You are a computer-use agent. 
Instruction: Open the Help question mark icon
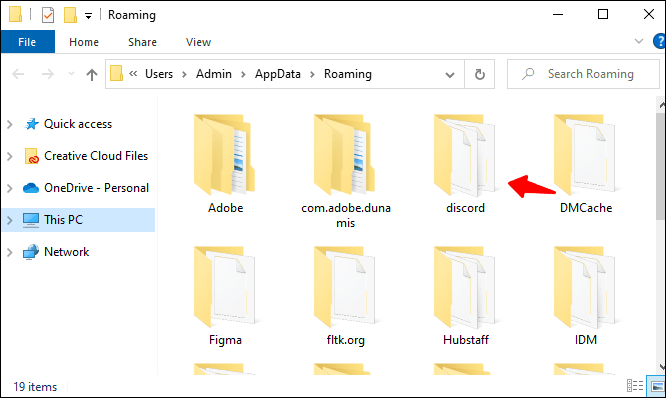pyautogui.click(x=660, y=41)
